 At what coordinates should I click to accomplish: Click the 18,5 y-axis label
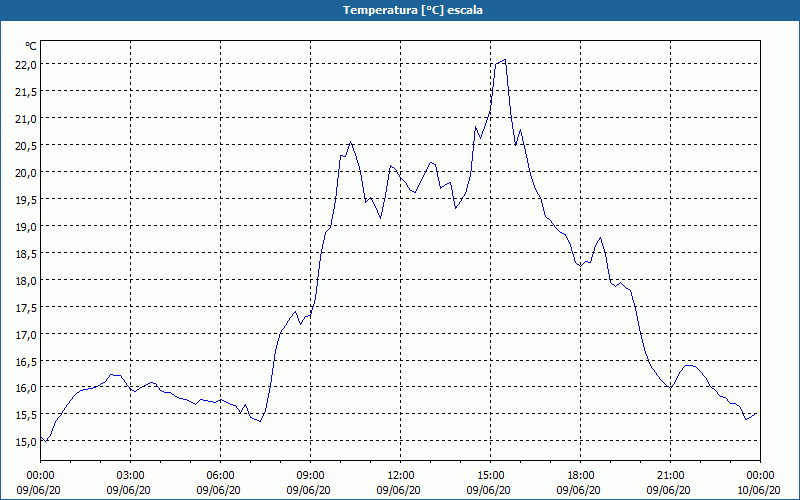[x=26, y=254]
